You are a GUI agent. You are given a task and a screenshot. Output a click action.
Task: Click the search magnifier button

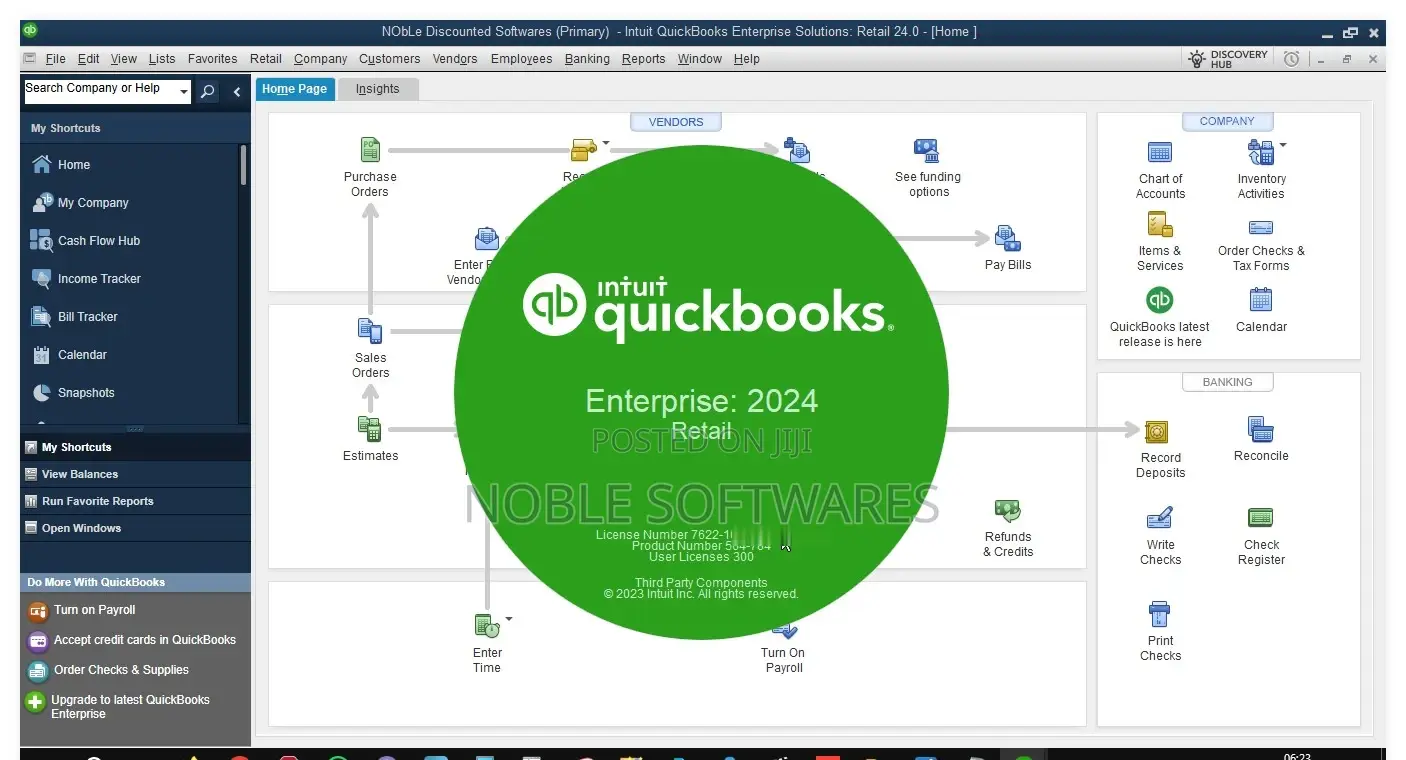point(207,92)
